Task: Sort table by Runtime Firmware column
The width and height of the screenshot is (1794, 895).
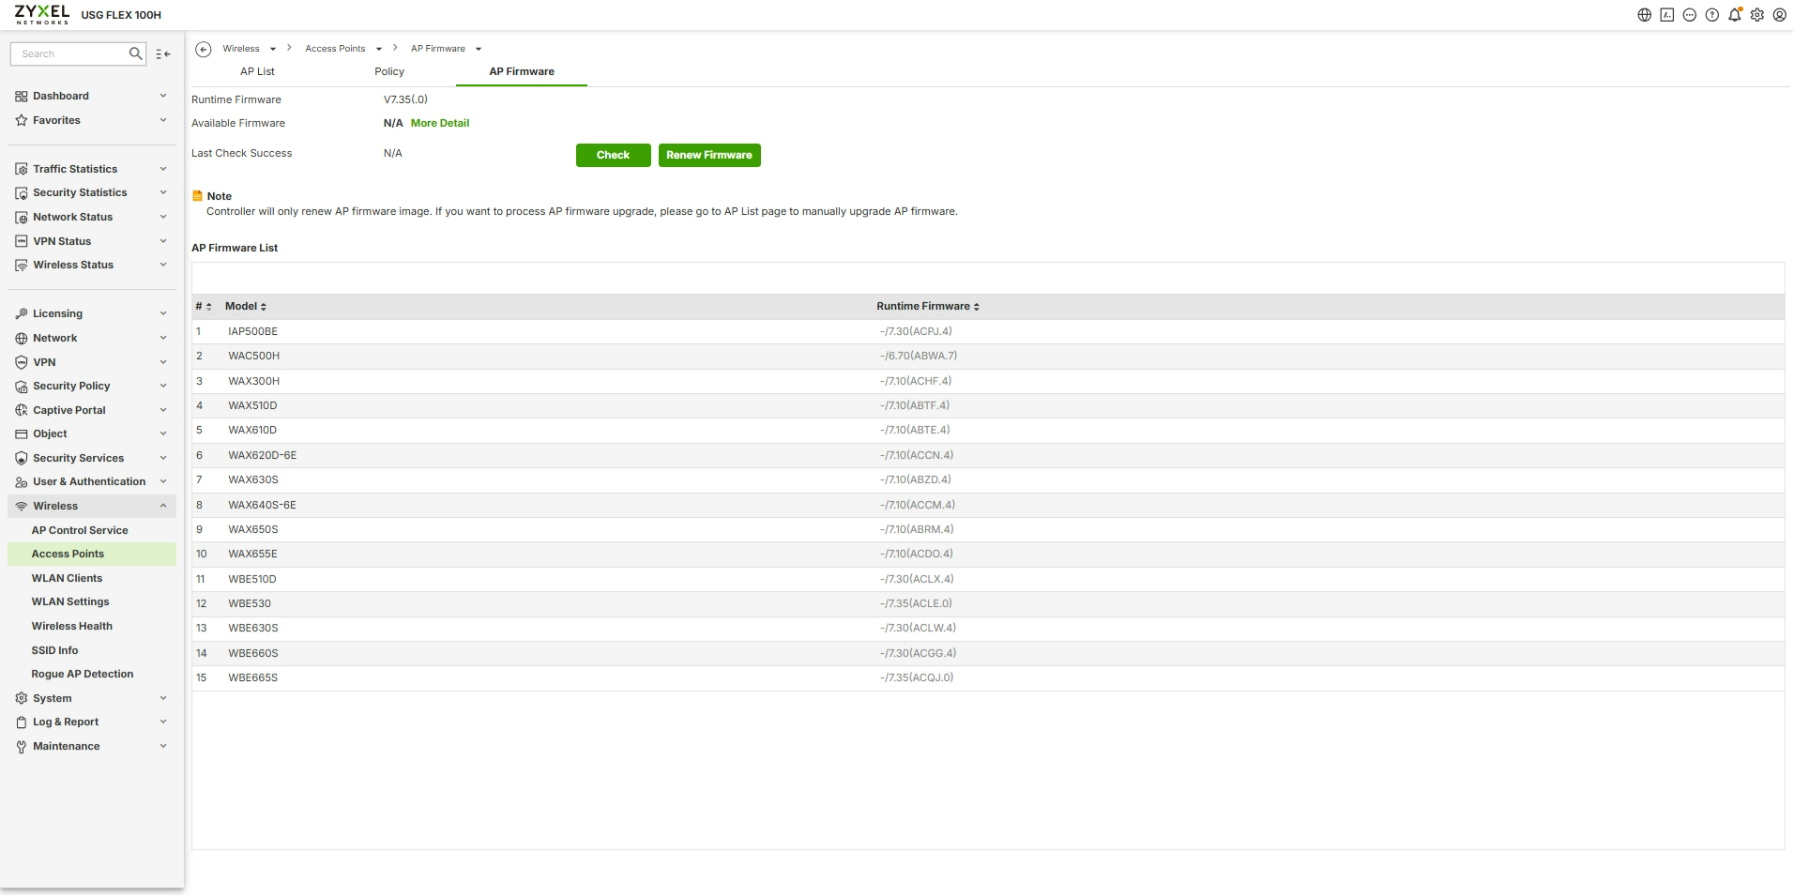Action: tap(928, 306)
